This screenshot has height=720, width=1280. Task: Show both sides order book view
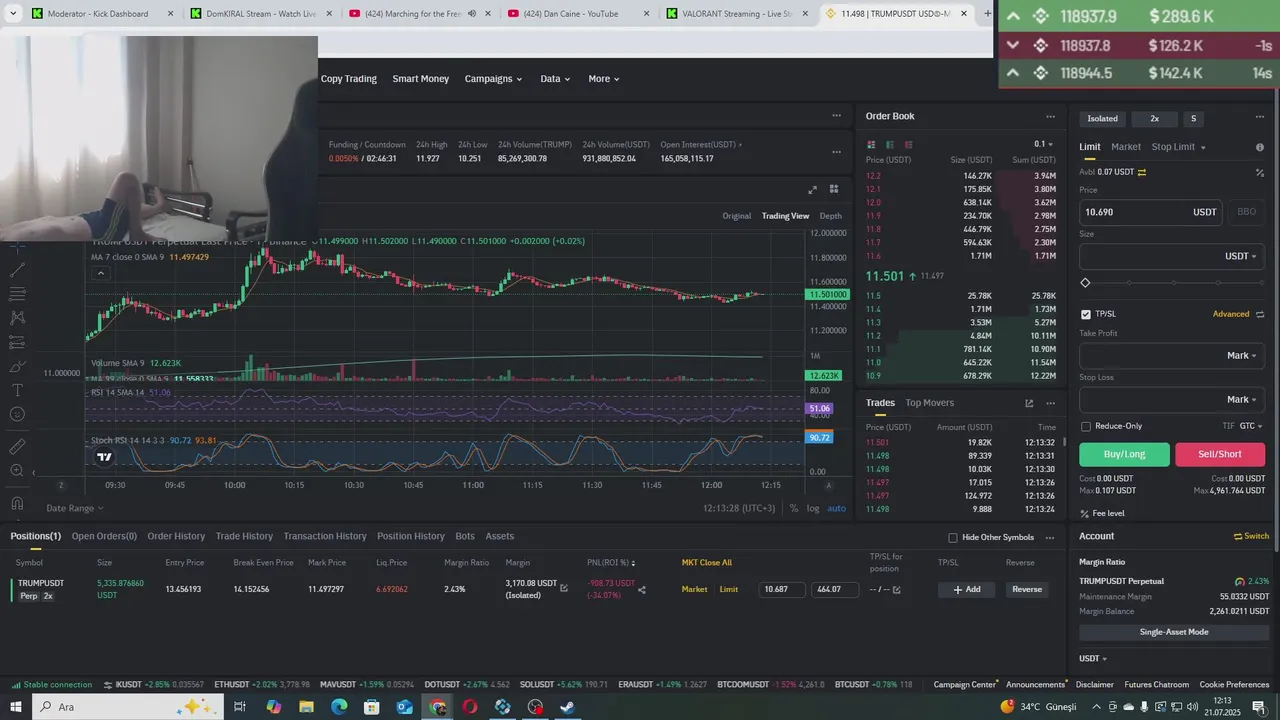click(872, 144)
